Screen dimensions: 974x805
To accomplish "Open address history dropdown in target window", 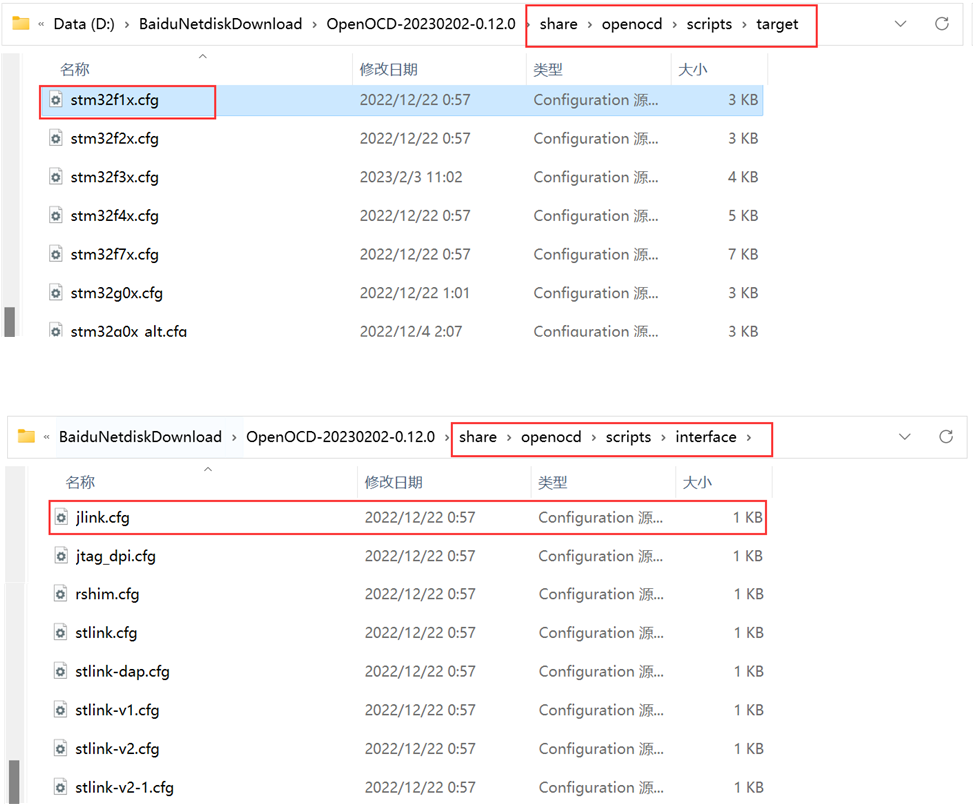I will click(x=900, y=24).
